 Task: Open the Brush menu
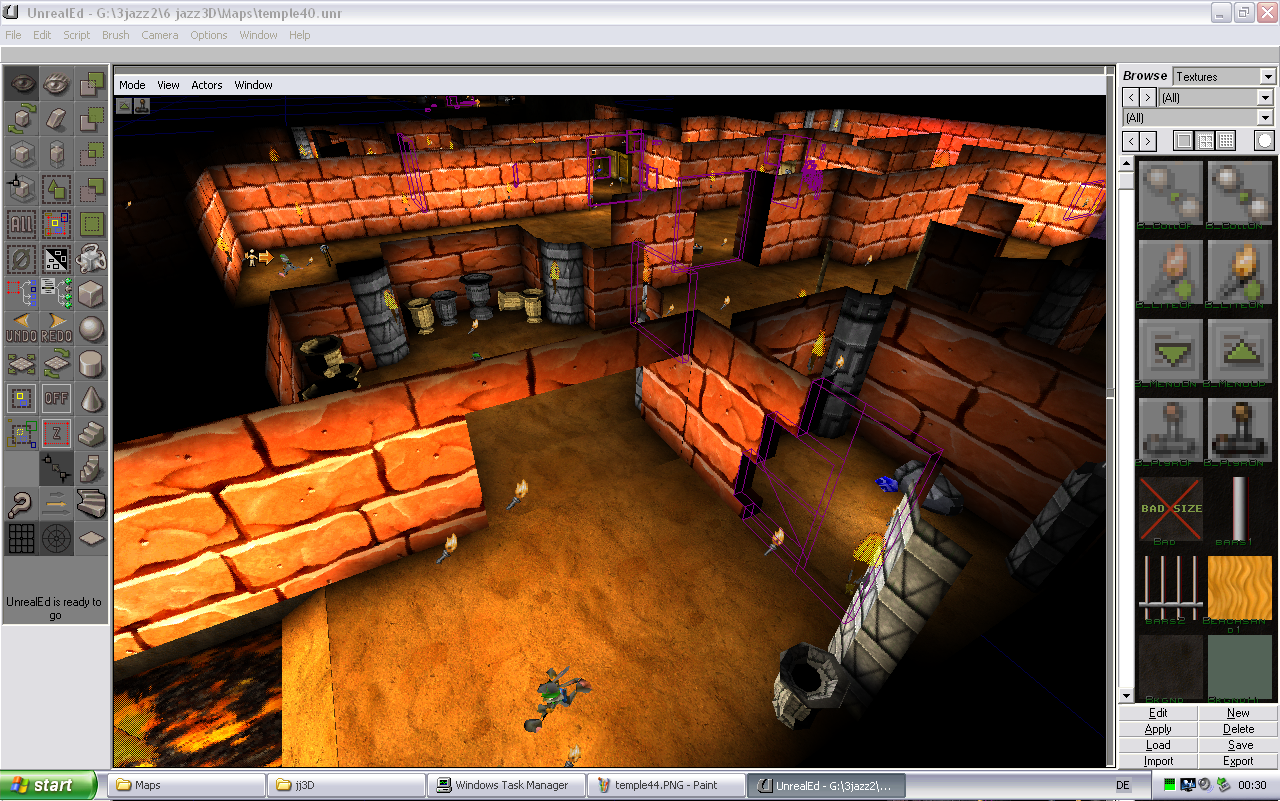point(116,35)
